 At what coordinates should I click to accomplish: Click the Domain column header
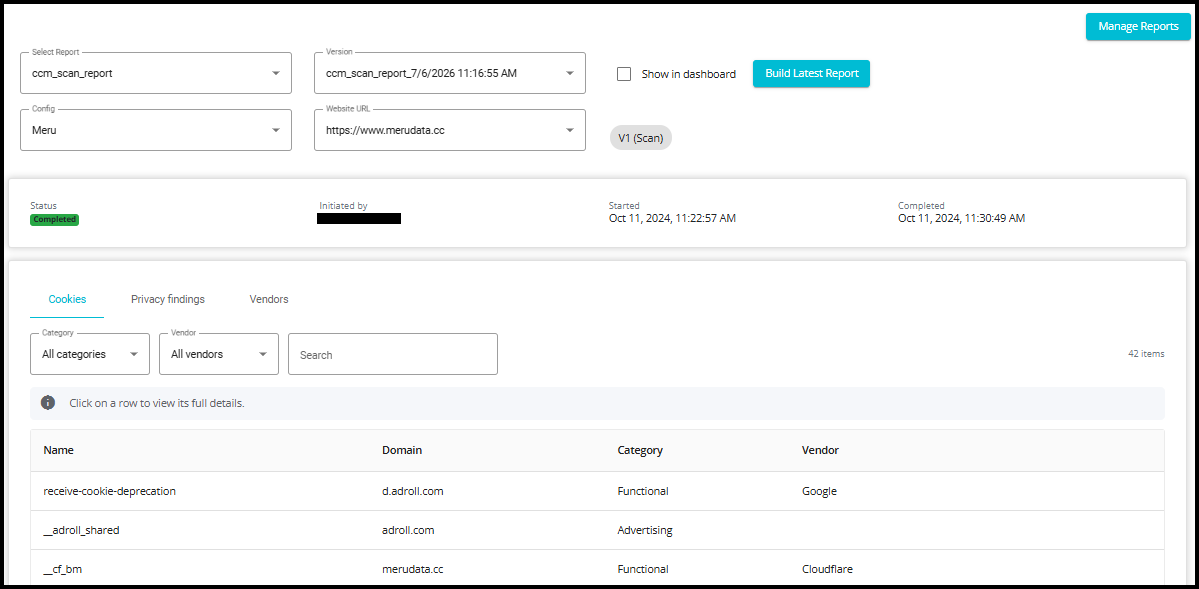tap(402, 451)
